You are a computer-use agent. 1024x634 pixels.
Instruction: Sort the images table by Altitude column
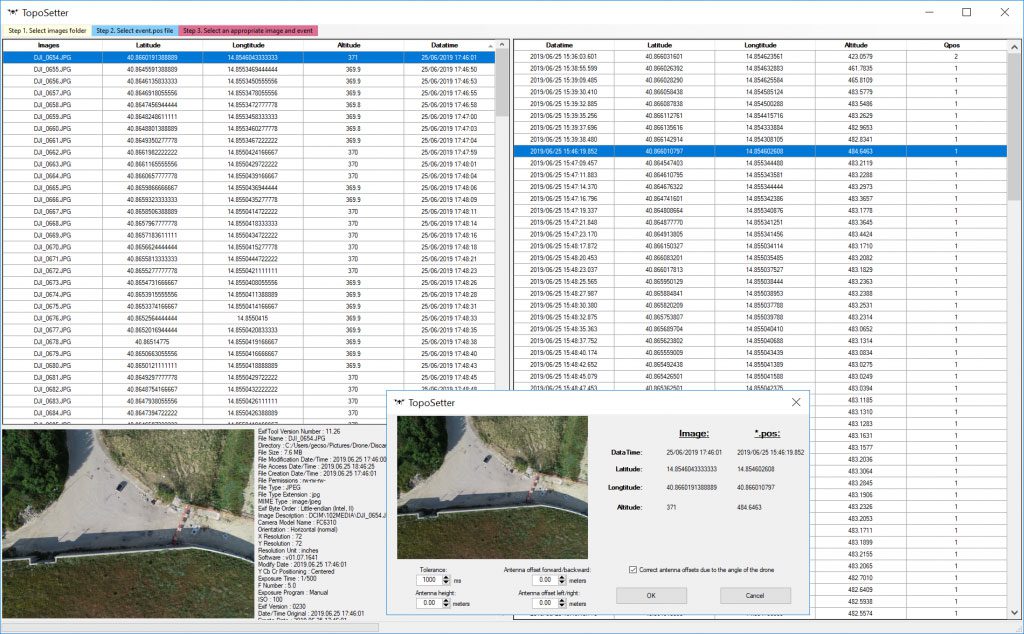[349, 45]
